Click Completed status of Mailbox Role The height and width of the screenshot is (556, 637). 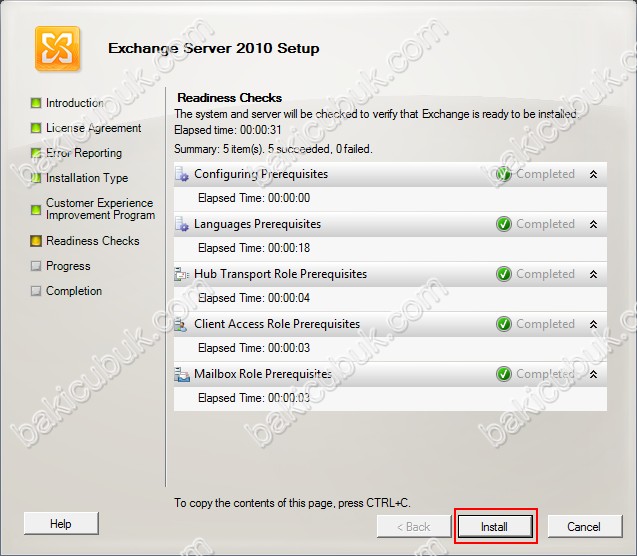545,374
